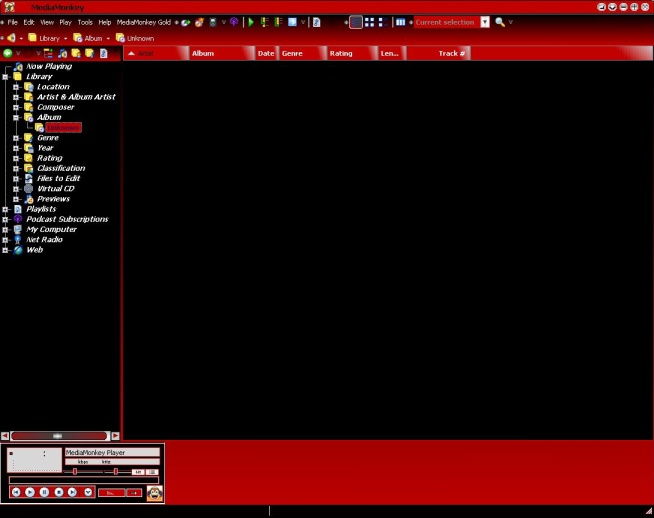The width and height of the screenshot is (654, 518).
Task: Open the View menu
Action: [x=47, y=23]
